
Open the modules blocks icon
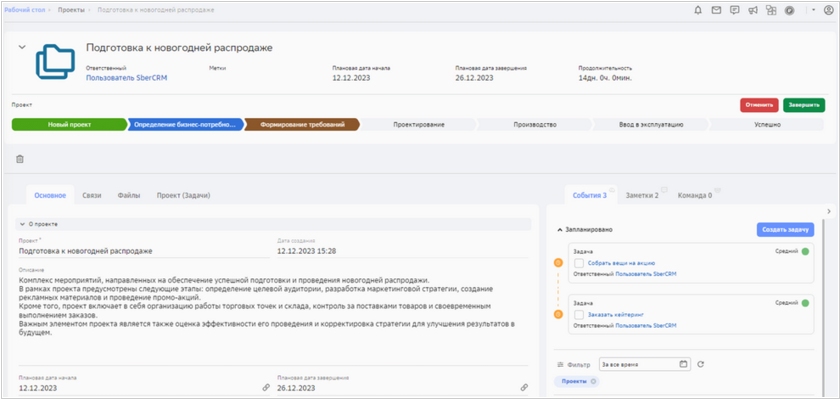(x=771, y=10)
